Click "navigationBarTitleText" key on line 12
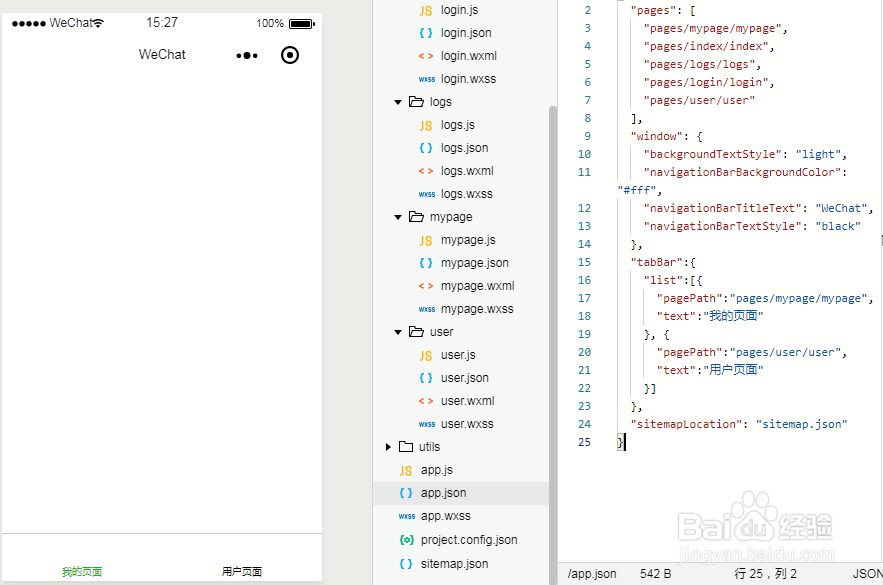 tap(723, 208)
